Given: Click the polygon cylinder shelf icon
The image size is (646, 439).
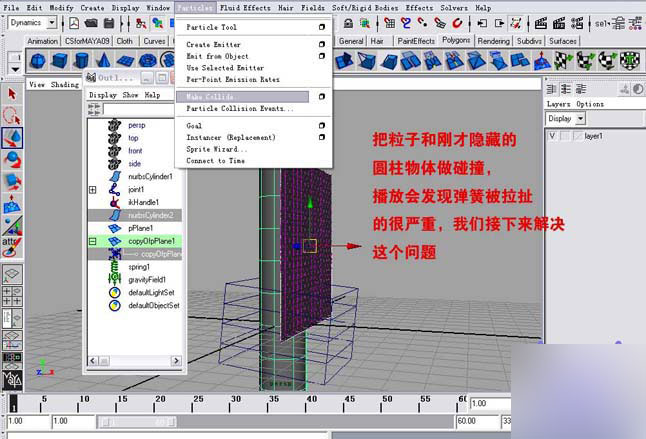Looking at the screenshot, I should (81, 61).
